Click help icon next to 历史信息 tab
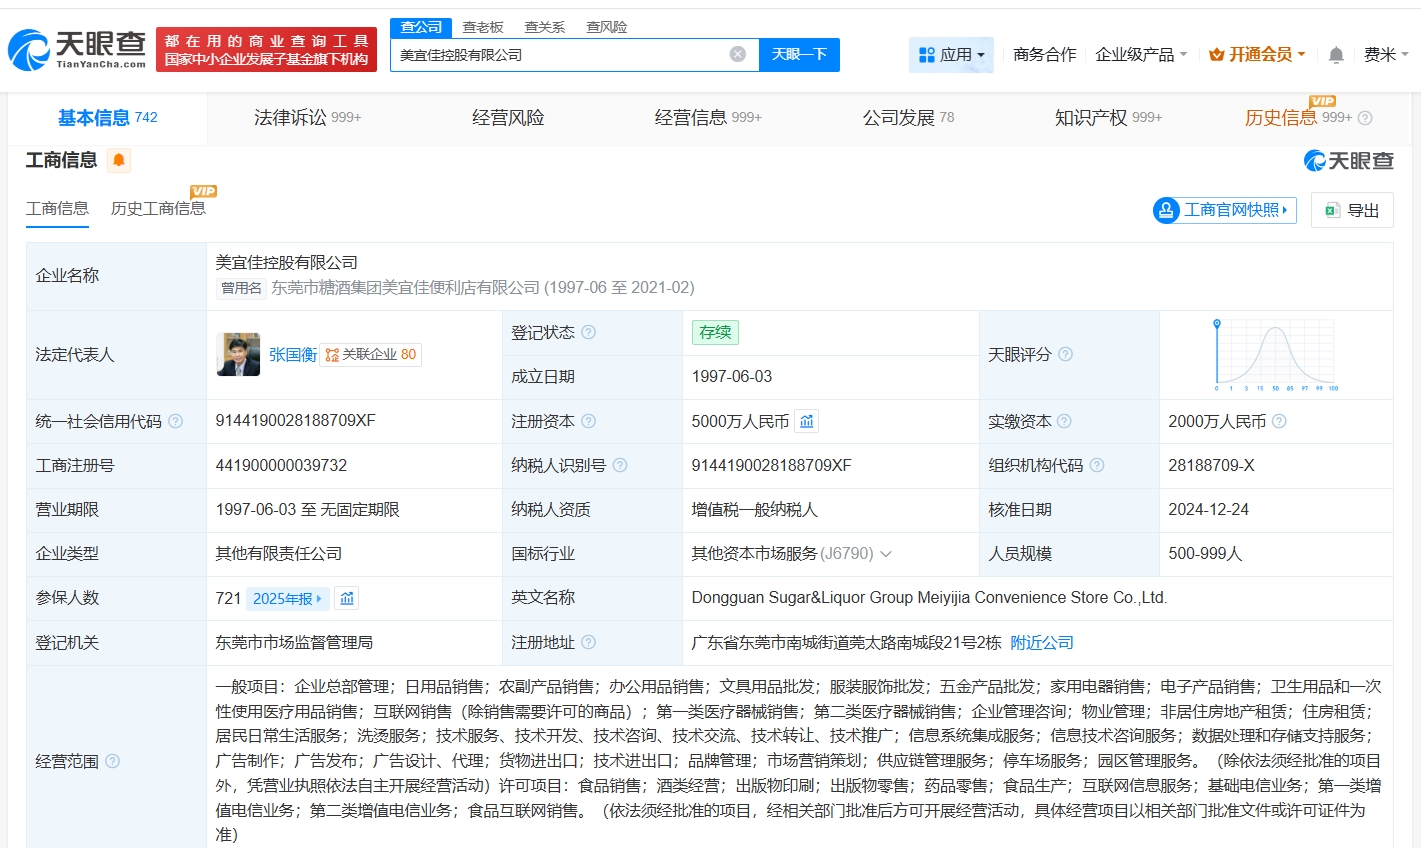 pyautogui.click(x=1365, y=118)
